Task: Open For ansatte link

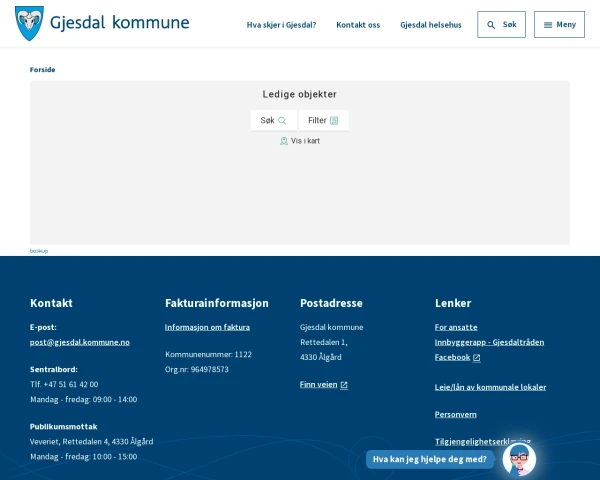Action: point(456,327)
